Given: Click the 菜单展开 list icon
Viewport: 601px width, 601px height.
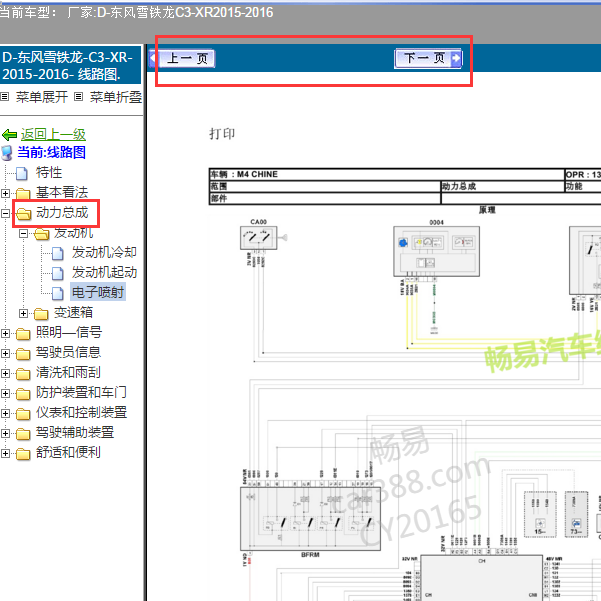Looking at the screenshot, I should [x=4, y=97].
